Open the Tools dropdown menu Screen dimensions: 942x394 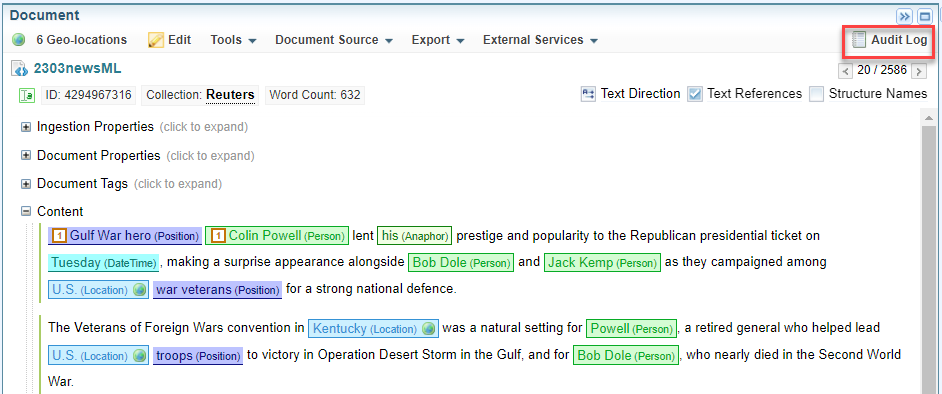pos(233,40)
